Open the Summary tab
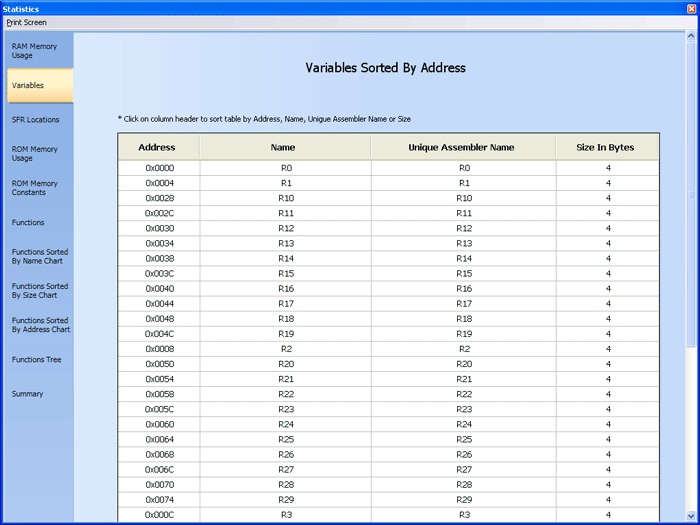 click(x=39, y=394)
